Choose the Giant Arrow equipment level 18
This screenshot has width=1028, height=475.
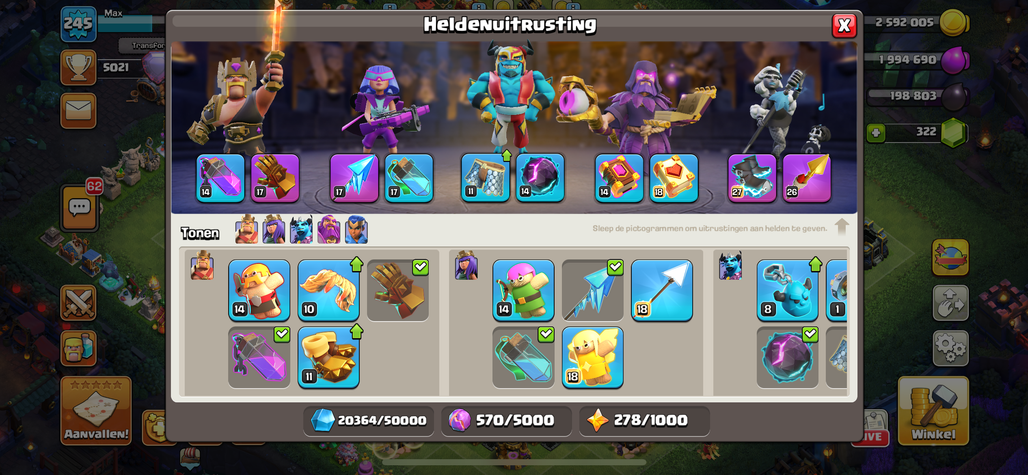click(662, 290)
